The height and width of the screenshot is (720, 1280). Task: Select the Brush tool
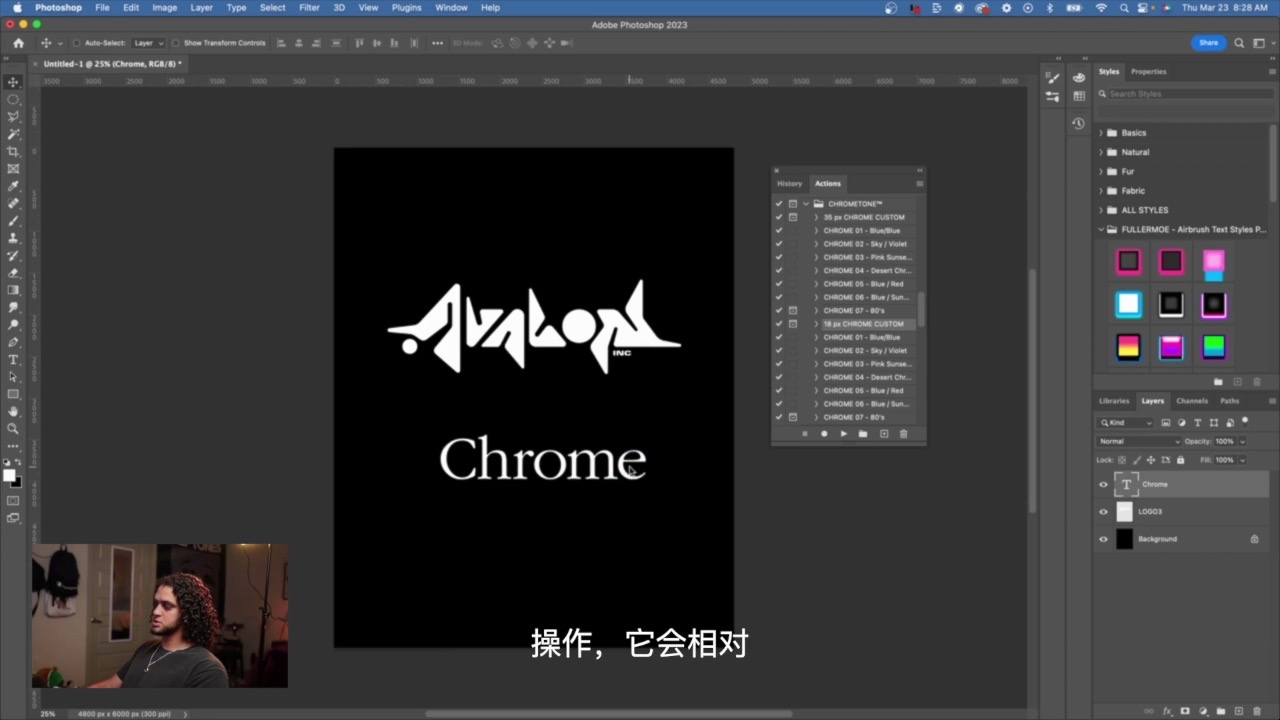tap(13, 221)
